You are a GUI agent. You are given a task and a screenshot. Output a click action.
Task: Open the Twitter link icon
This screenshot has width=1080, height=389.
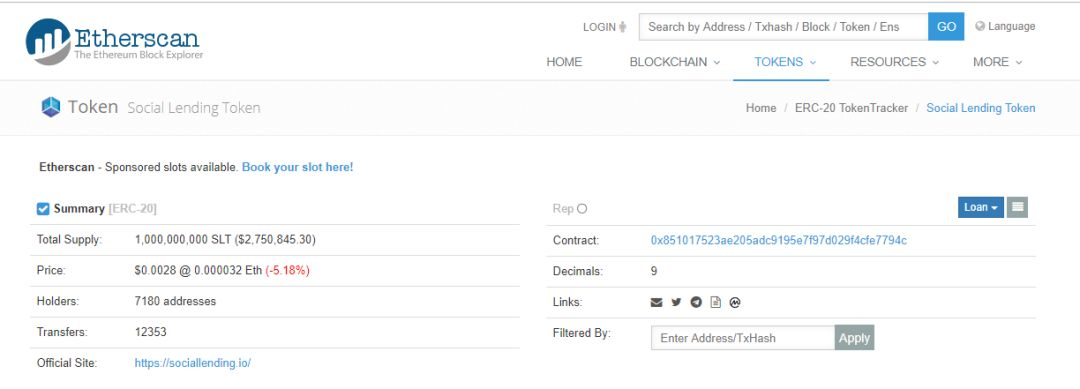(676, 302)
